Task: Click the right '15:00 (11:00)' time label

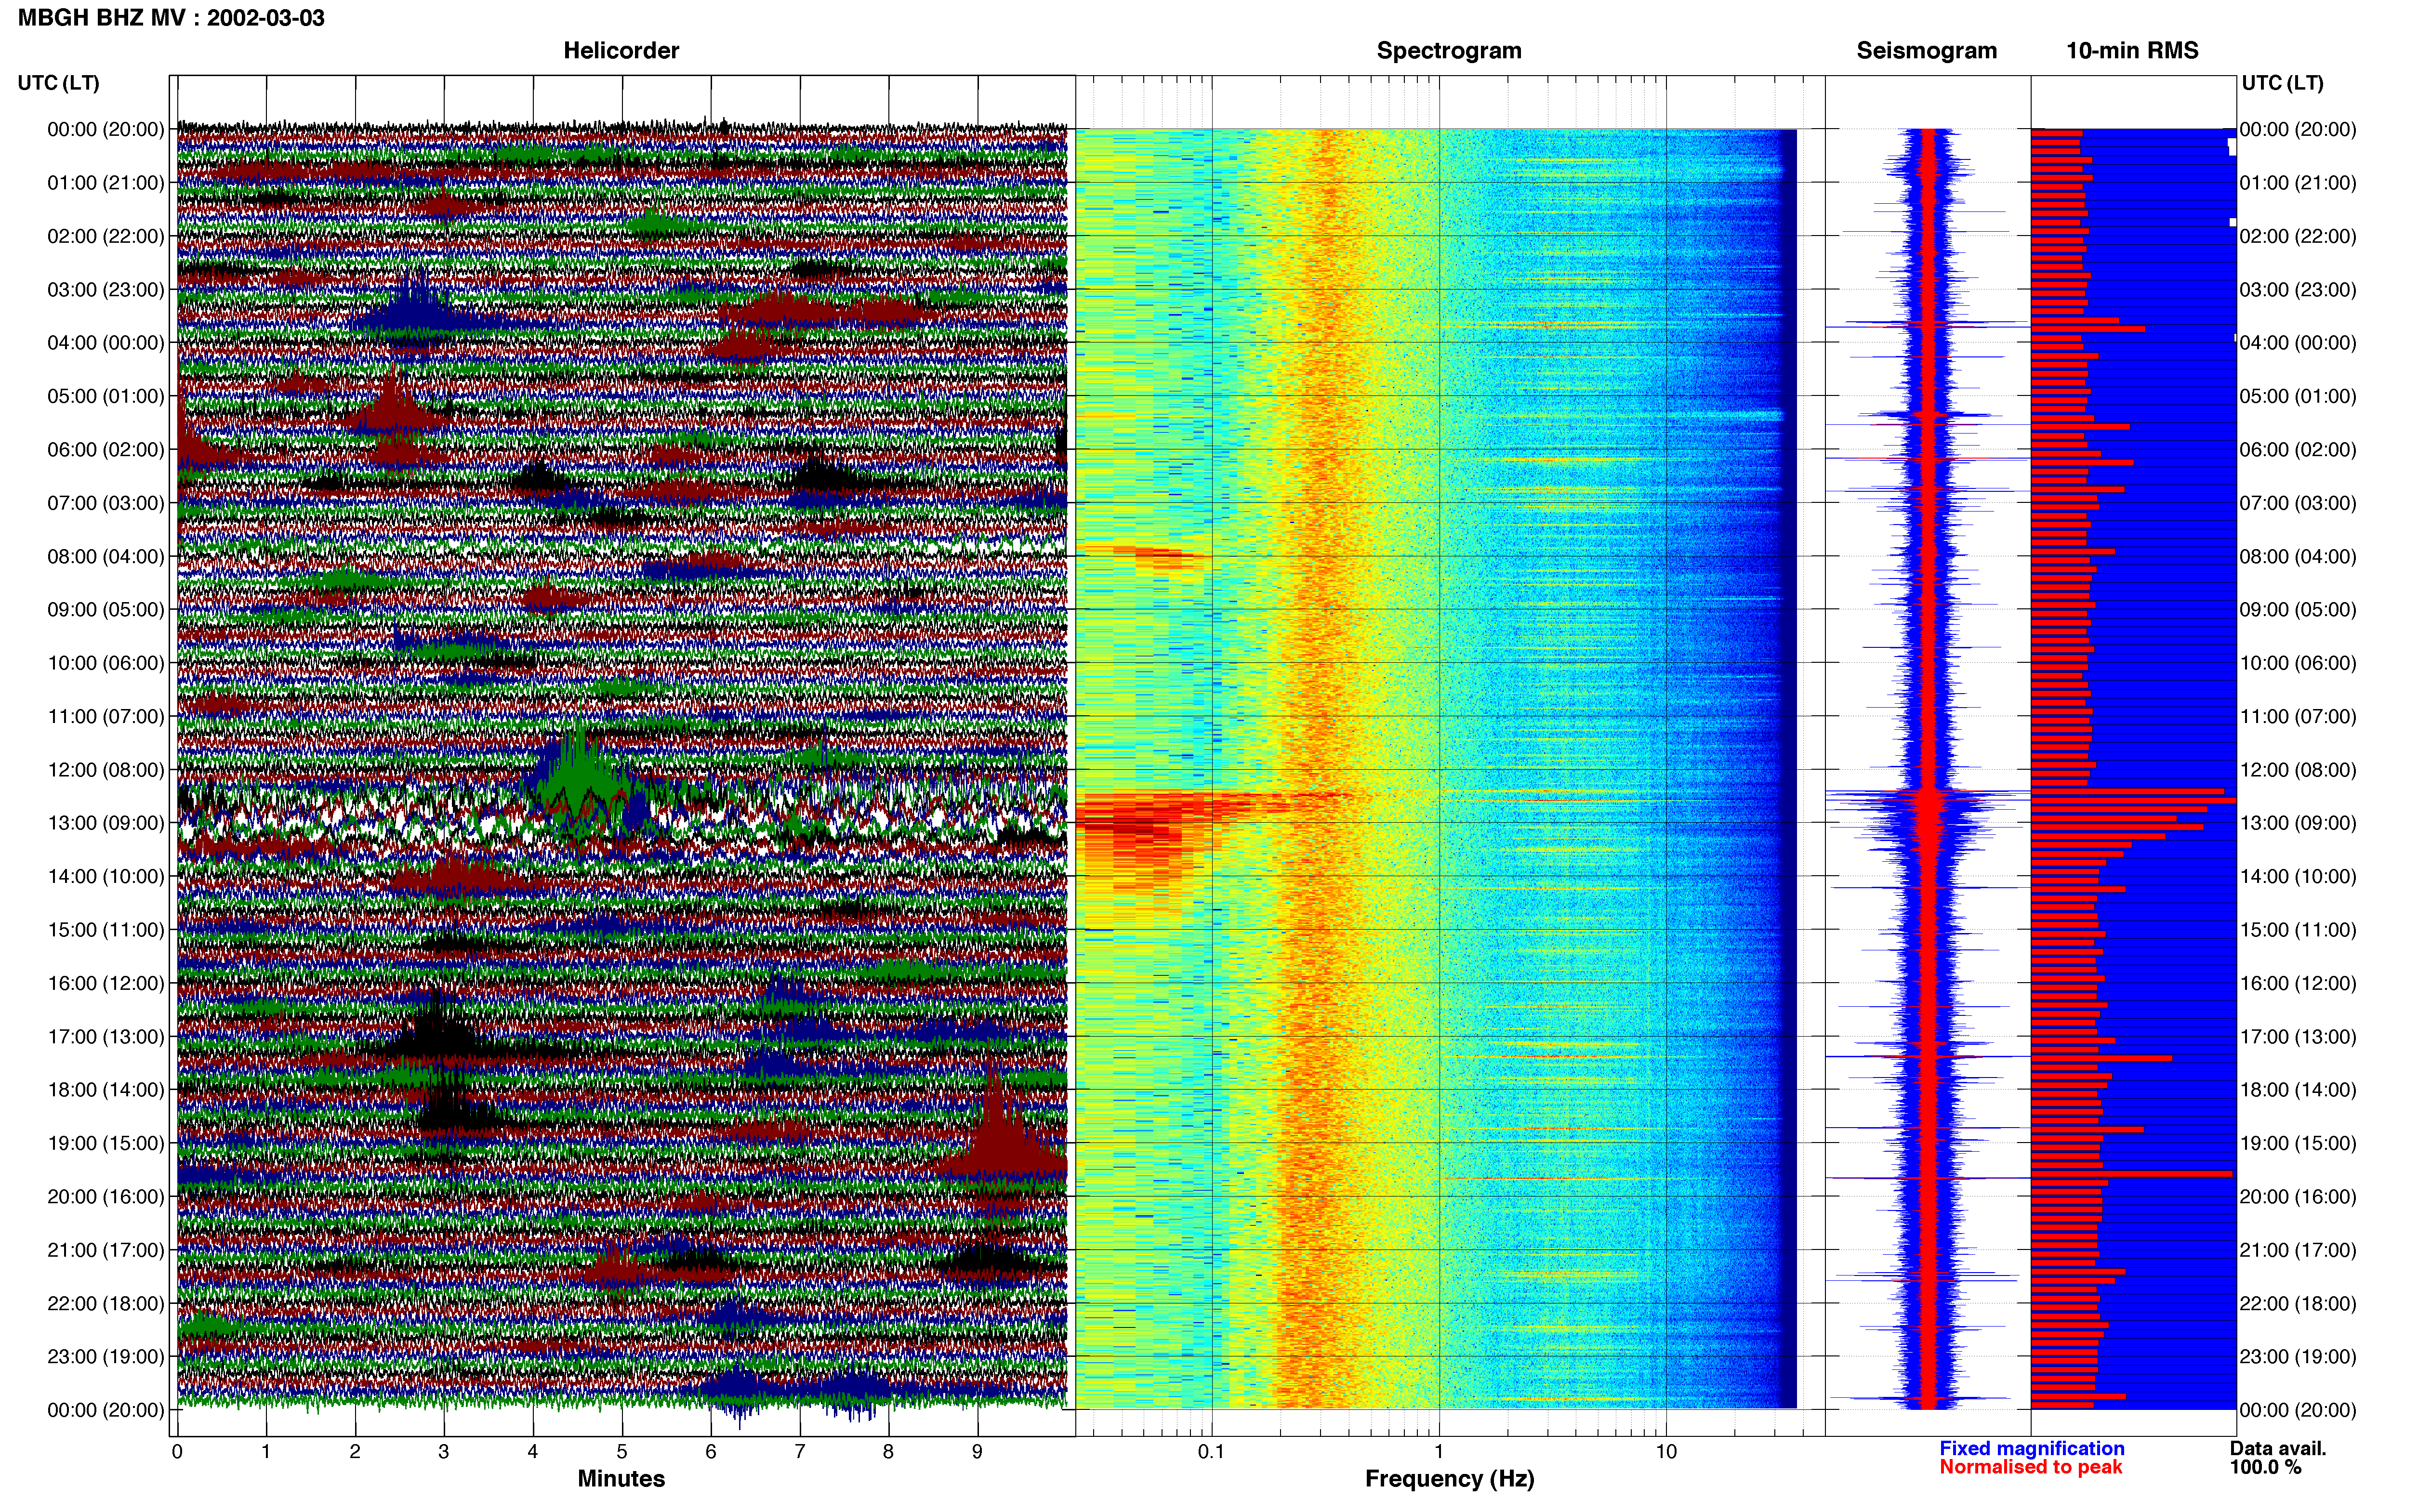Action: click(x=2298, y=930)
